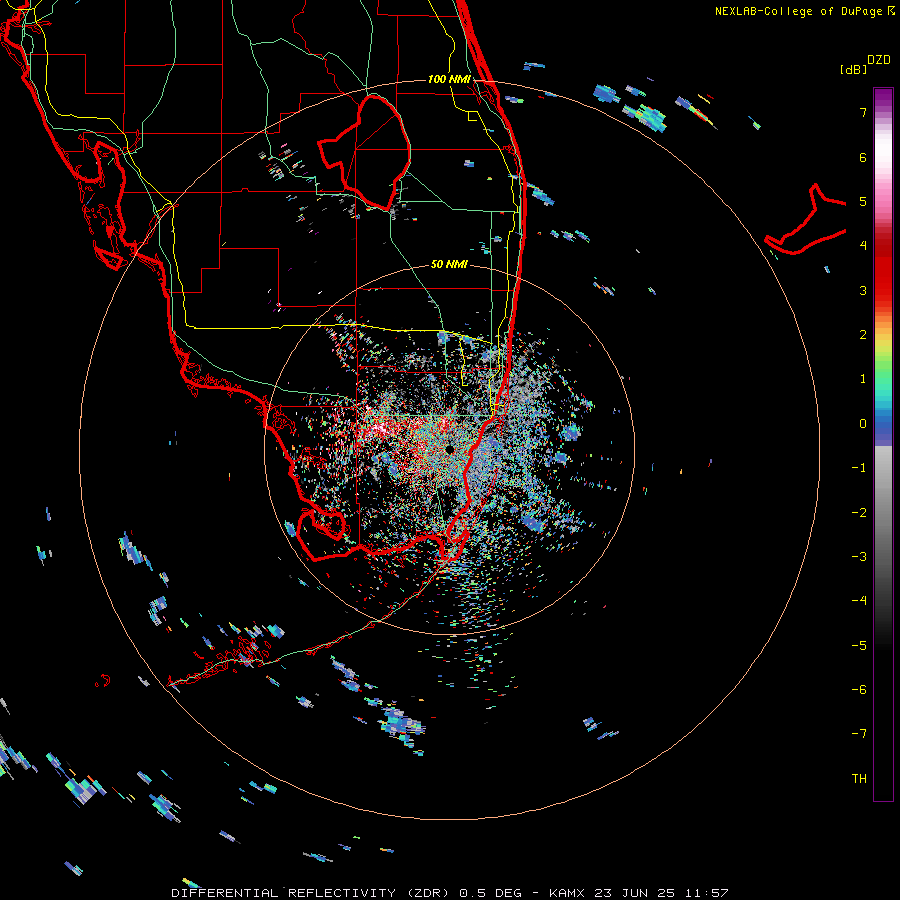Click the -7 value on color scale

pyautogui.click(x=859, y=734)
